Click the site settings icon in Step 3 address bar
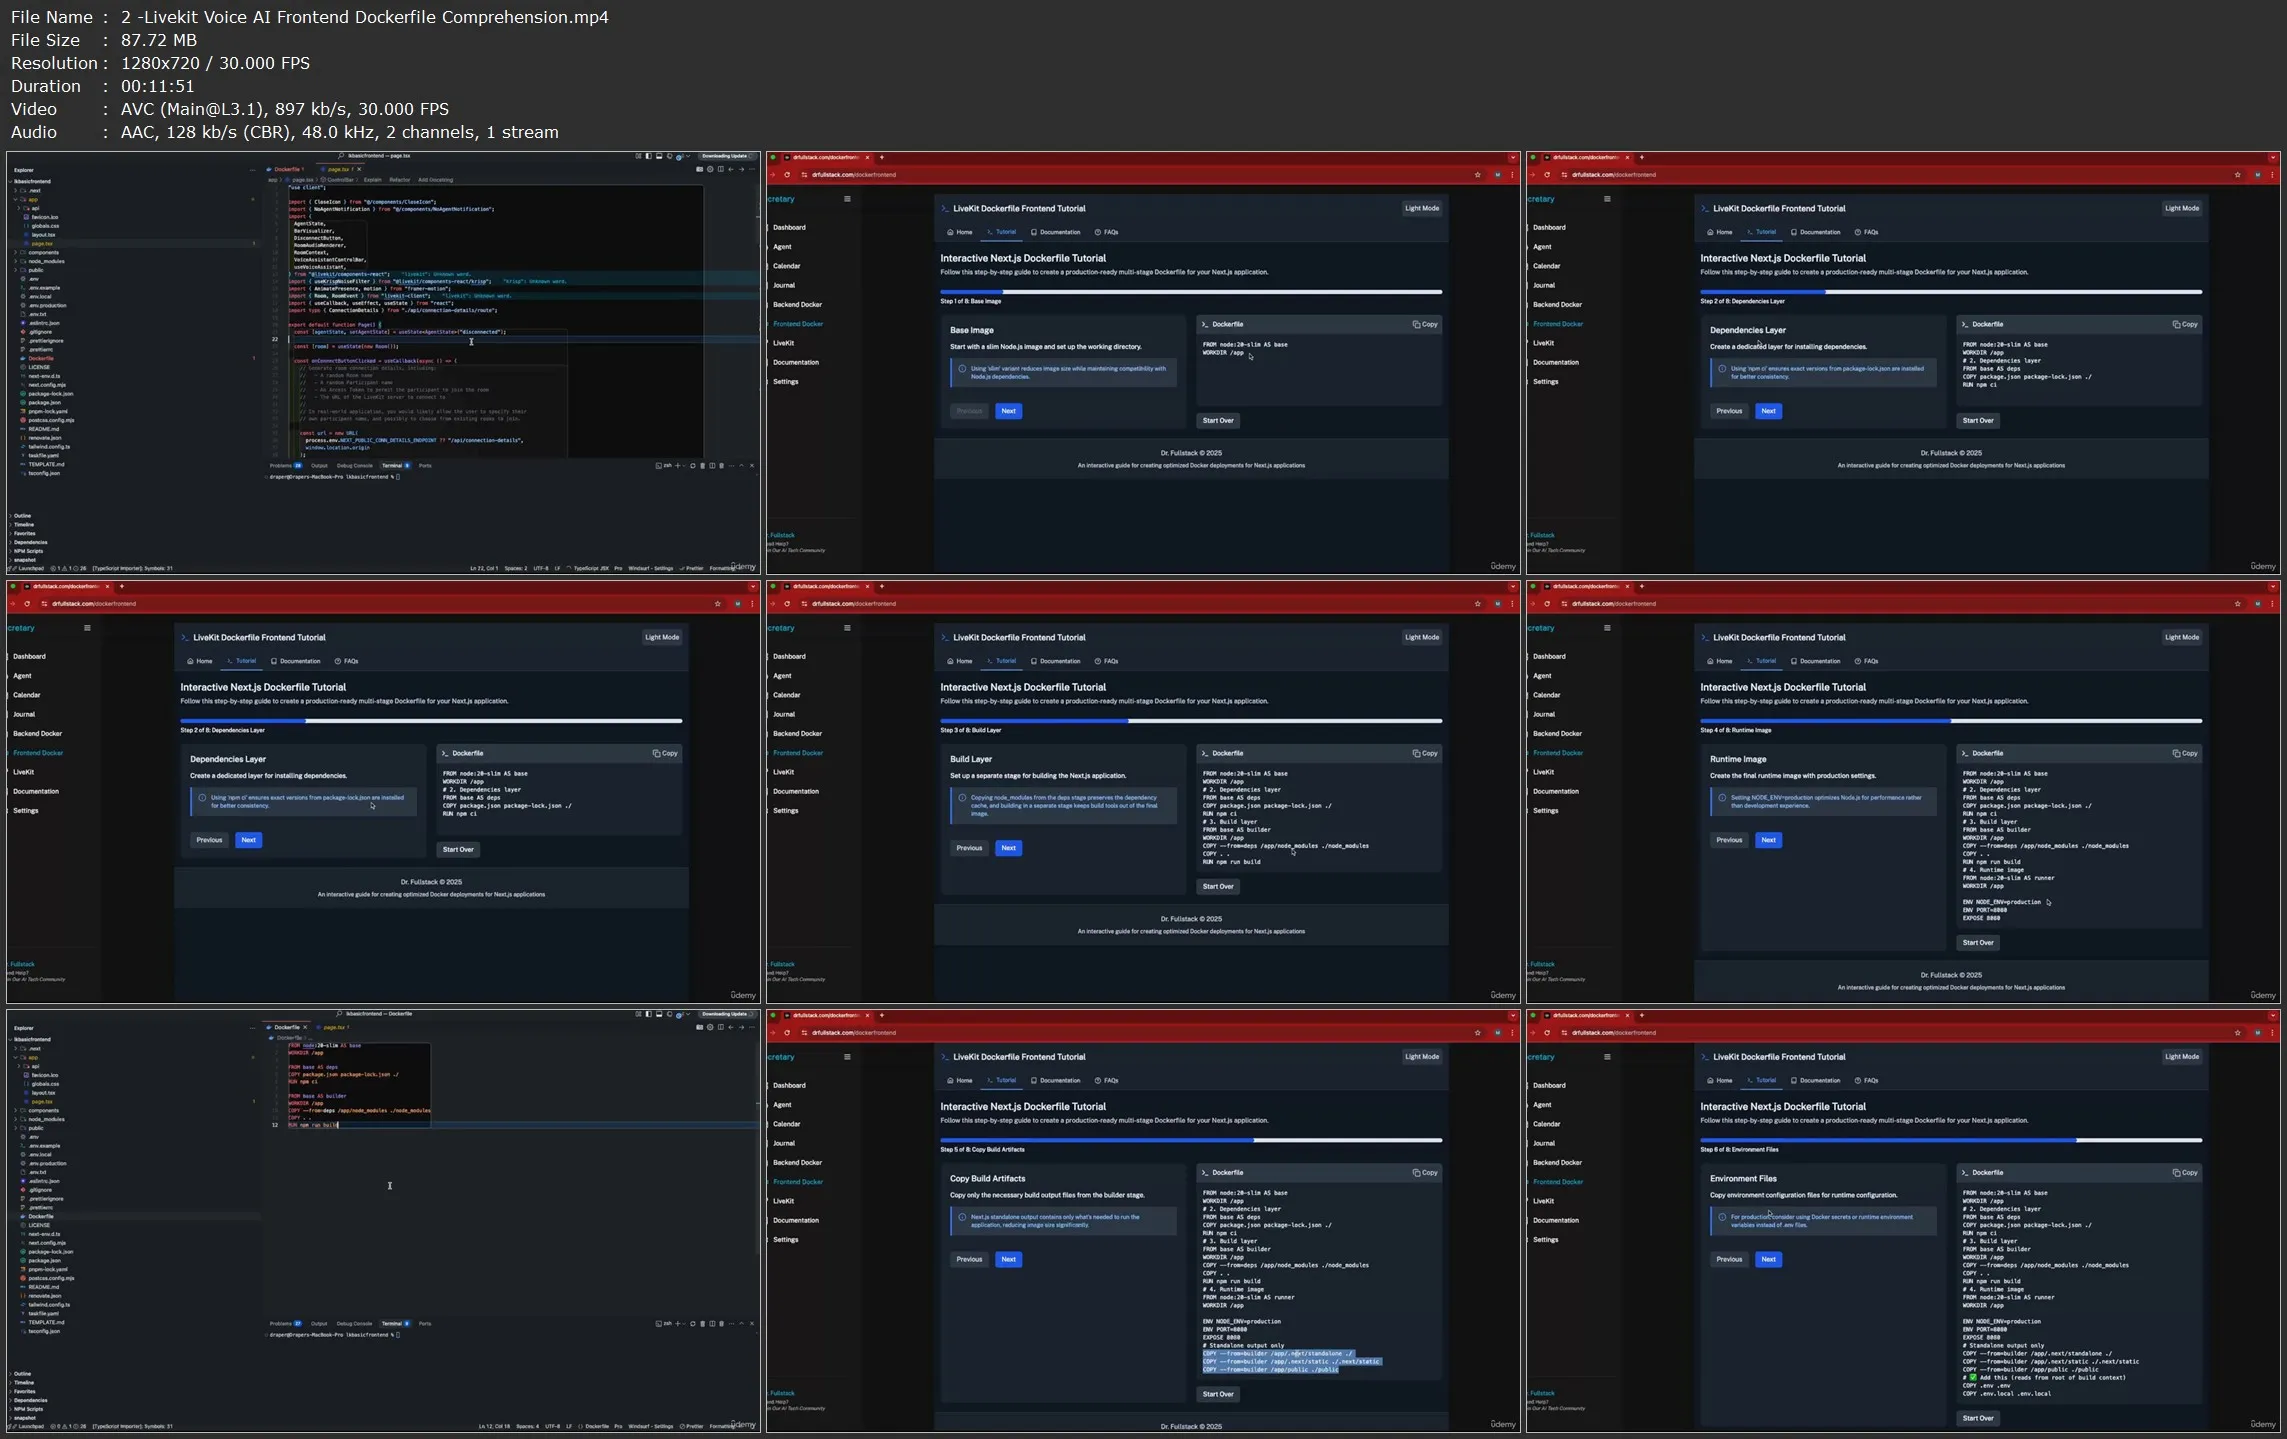This screenshot has width=2287, height=1439. (804, 604)
